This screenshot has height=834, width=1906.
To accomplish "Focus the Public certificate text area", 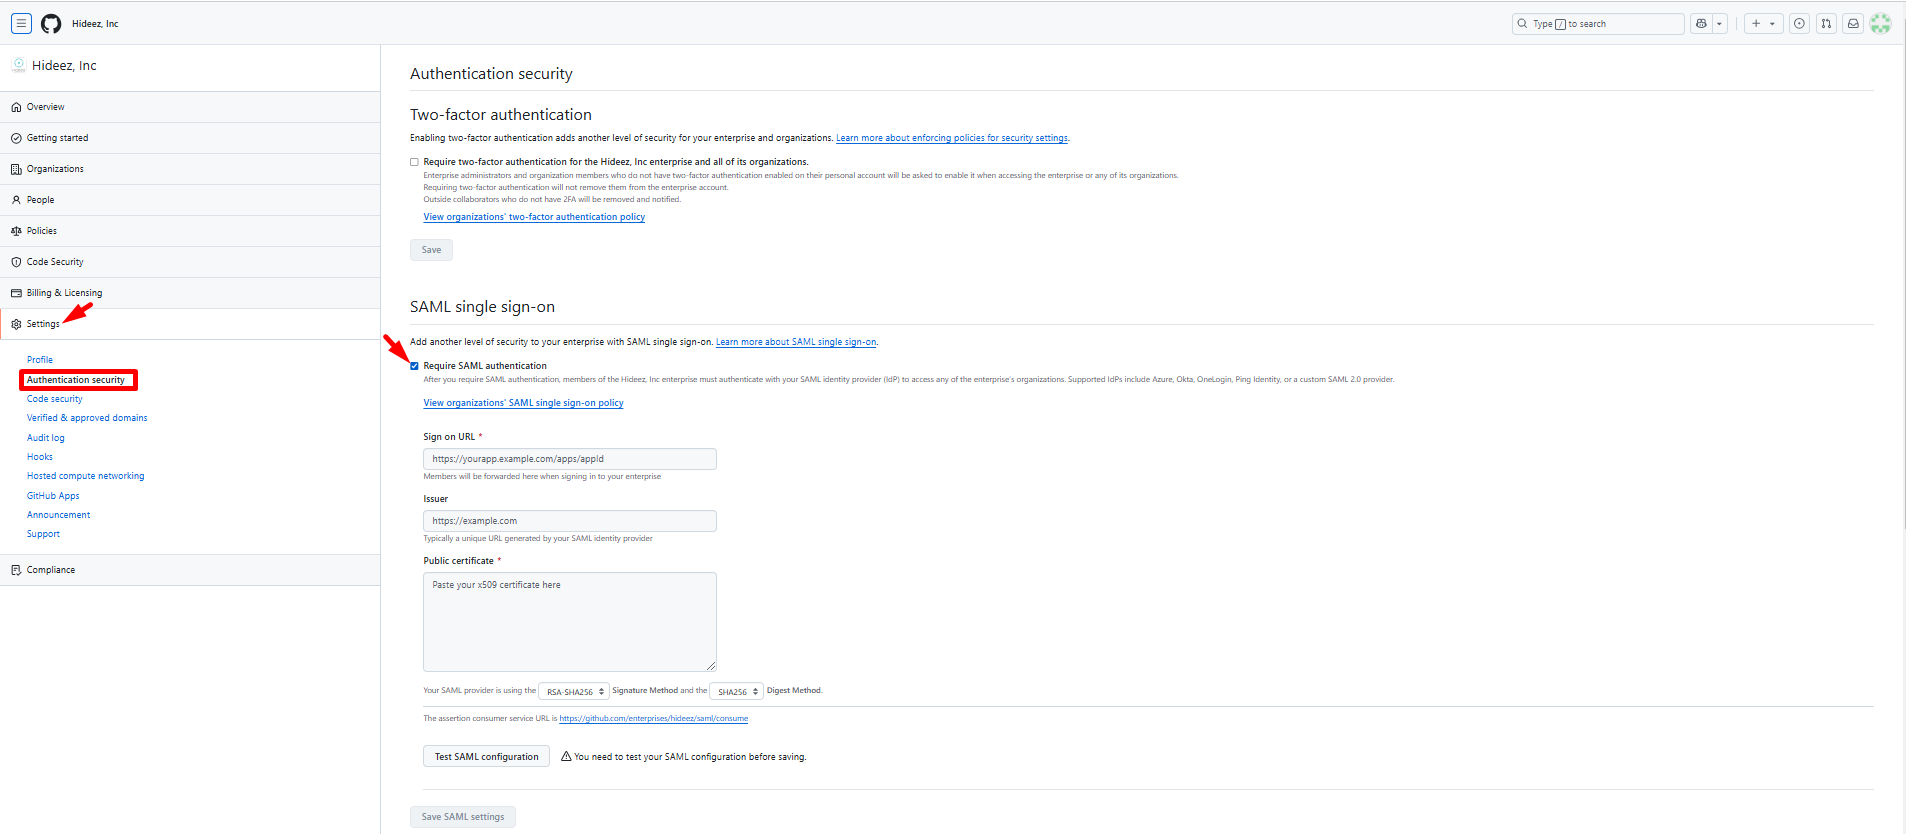I will click(569, 621).
